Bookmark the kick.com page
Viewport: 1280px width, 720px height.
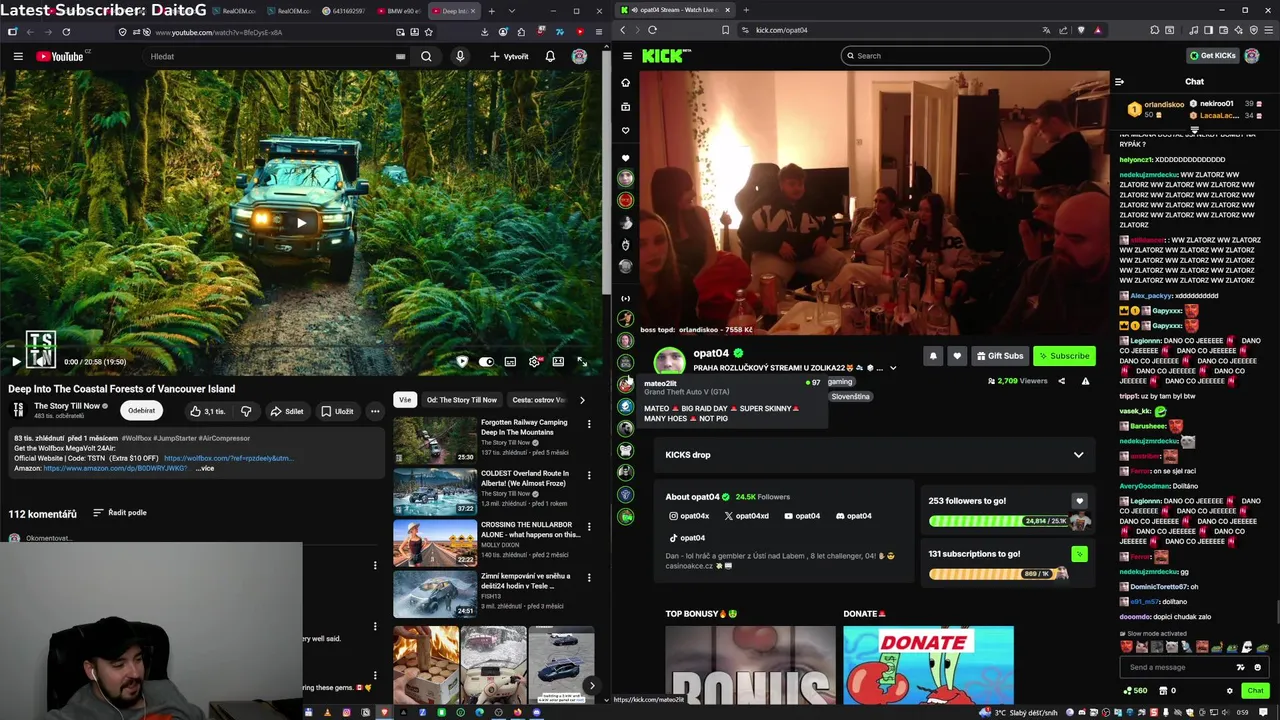[x=725, y=30]
